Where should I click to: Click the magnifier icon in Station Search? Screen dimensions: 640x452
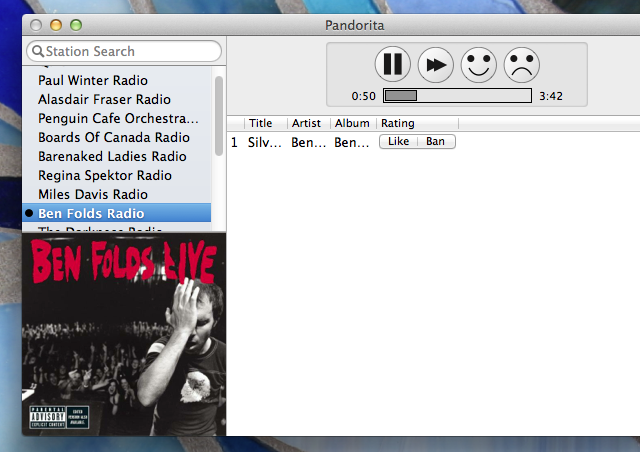click(x=38, y=51)
